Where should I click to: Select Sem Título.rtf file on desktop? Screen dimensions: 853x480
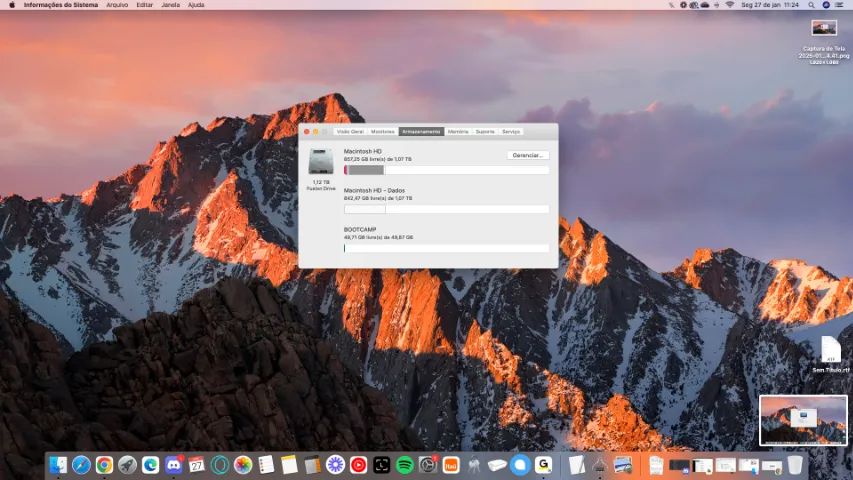[x=831, y=354]
